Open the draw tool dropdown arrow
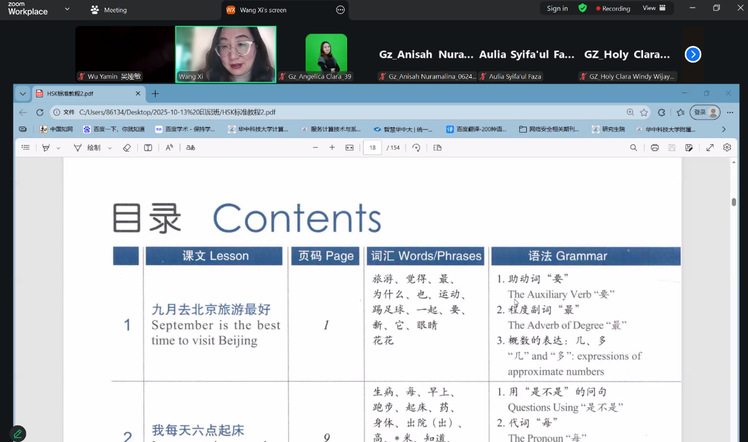Screen dimensions: 748x442 (x=108, y=148)
